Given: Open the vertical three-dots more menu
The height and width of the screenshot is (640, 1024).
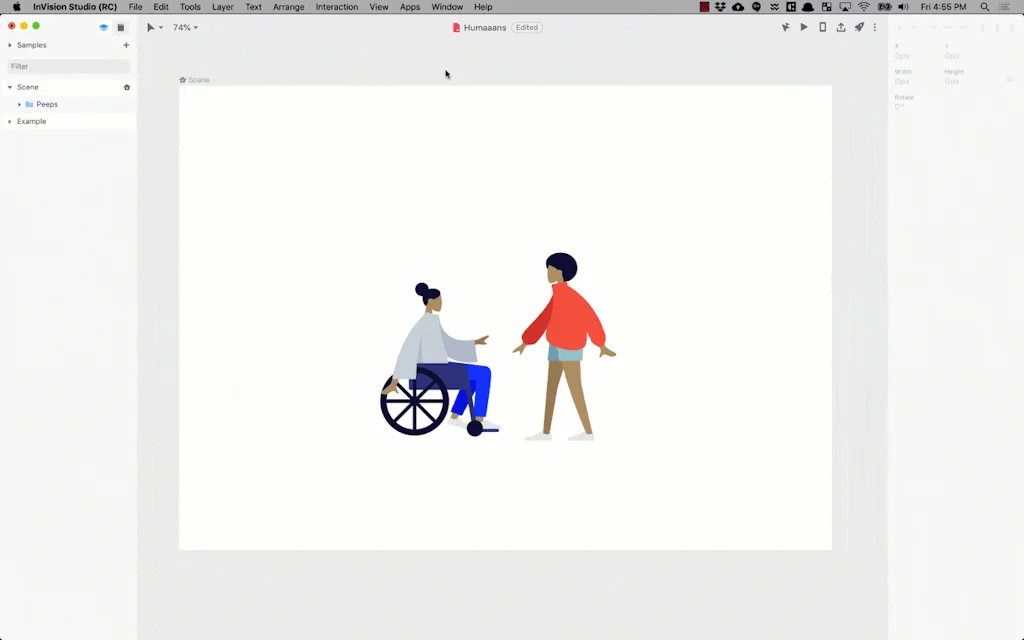Looking at the screenshot, I should coord(875,27).
